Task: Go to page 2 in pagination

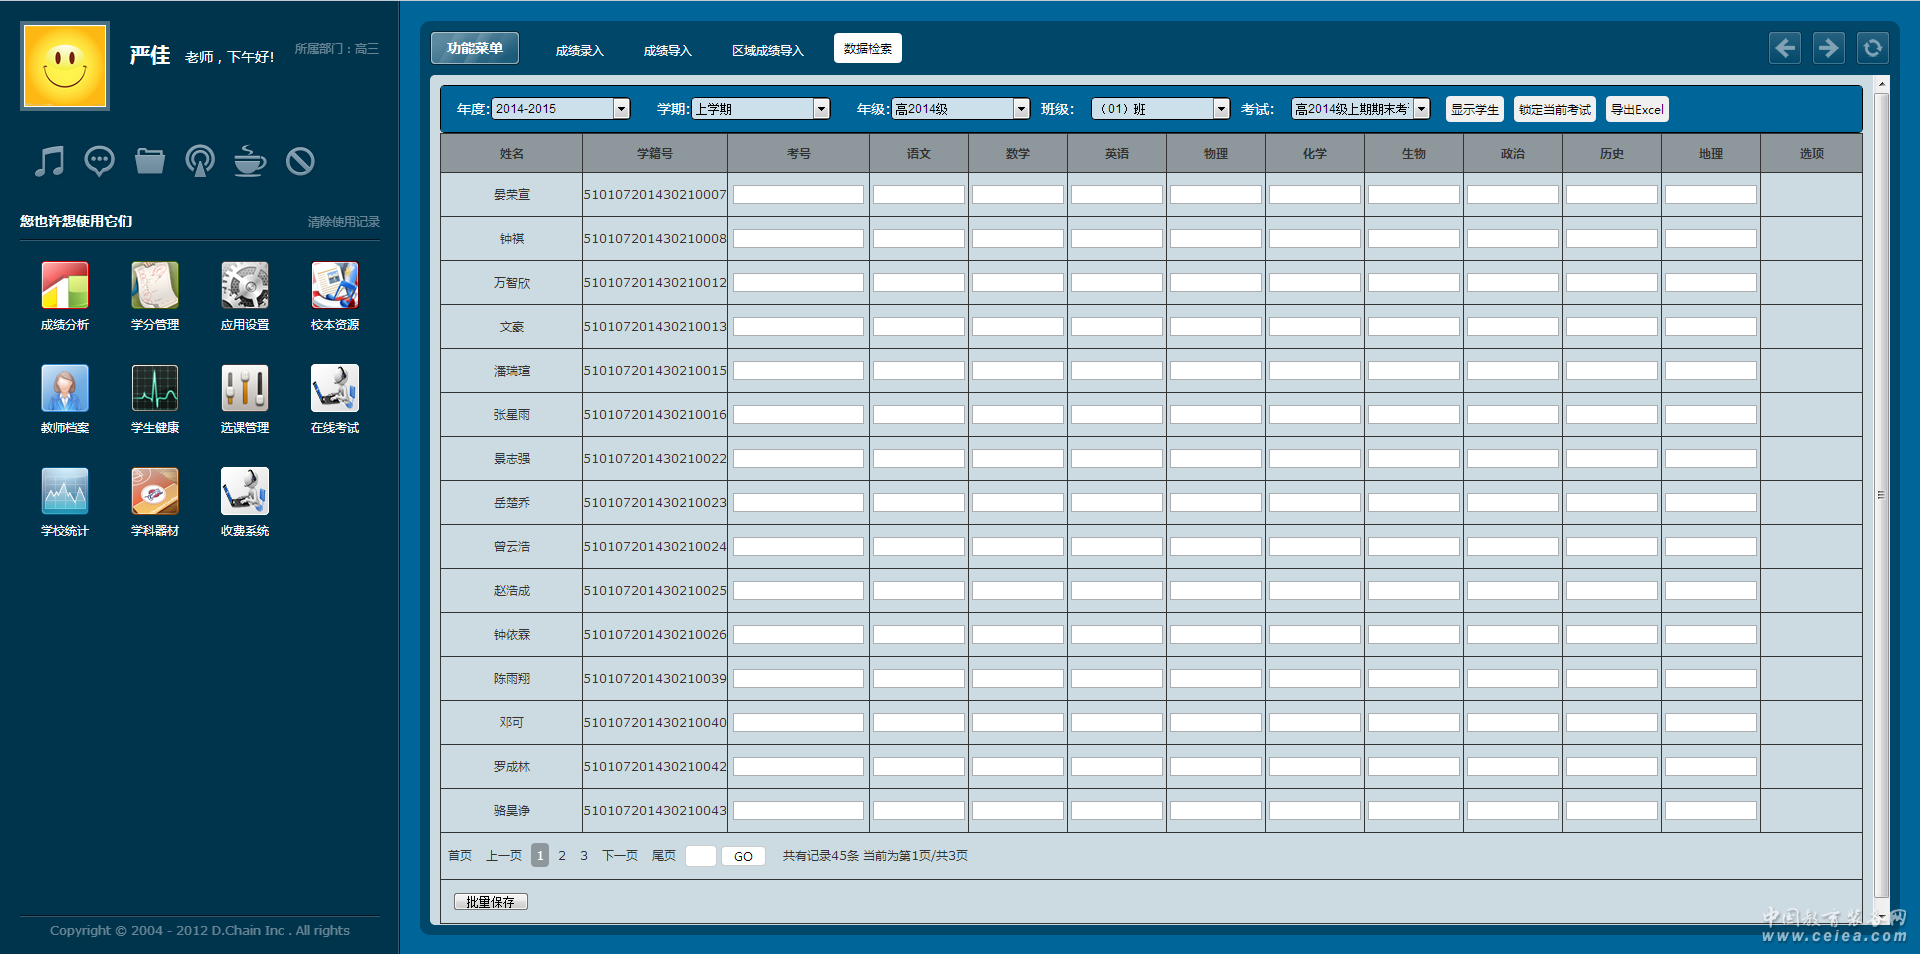Action: coord(562,856)
